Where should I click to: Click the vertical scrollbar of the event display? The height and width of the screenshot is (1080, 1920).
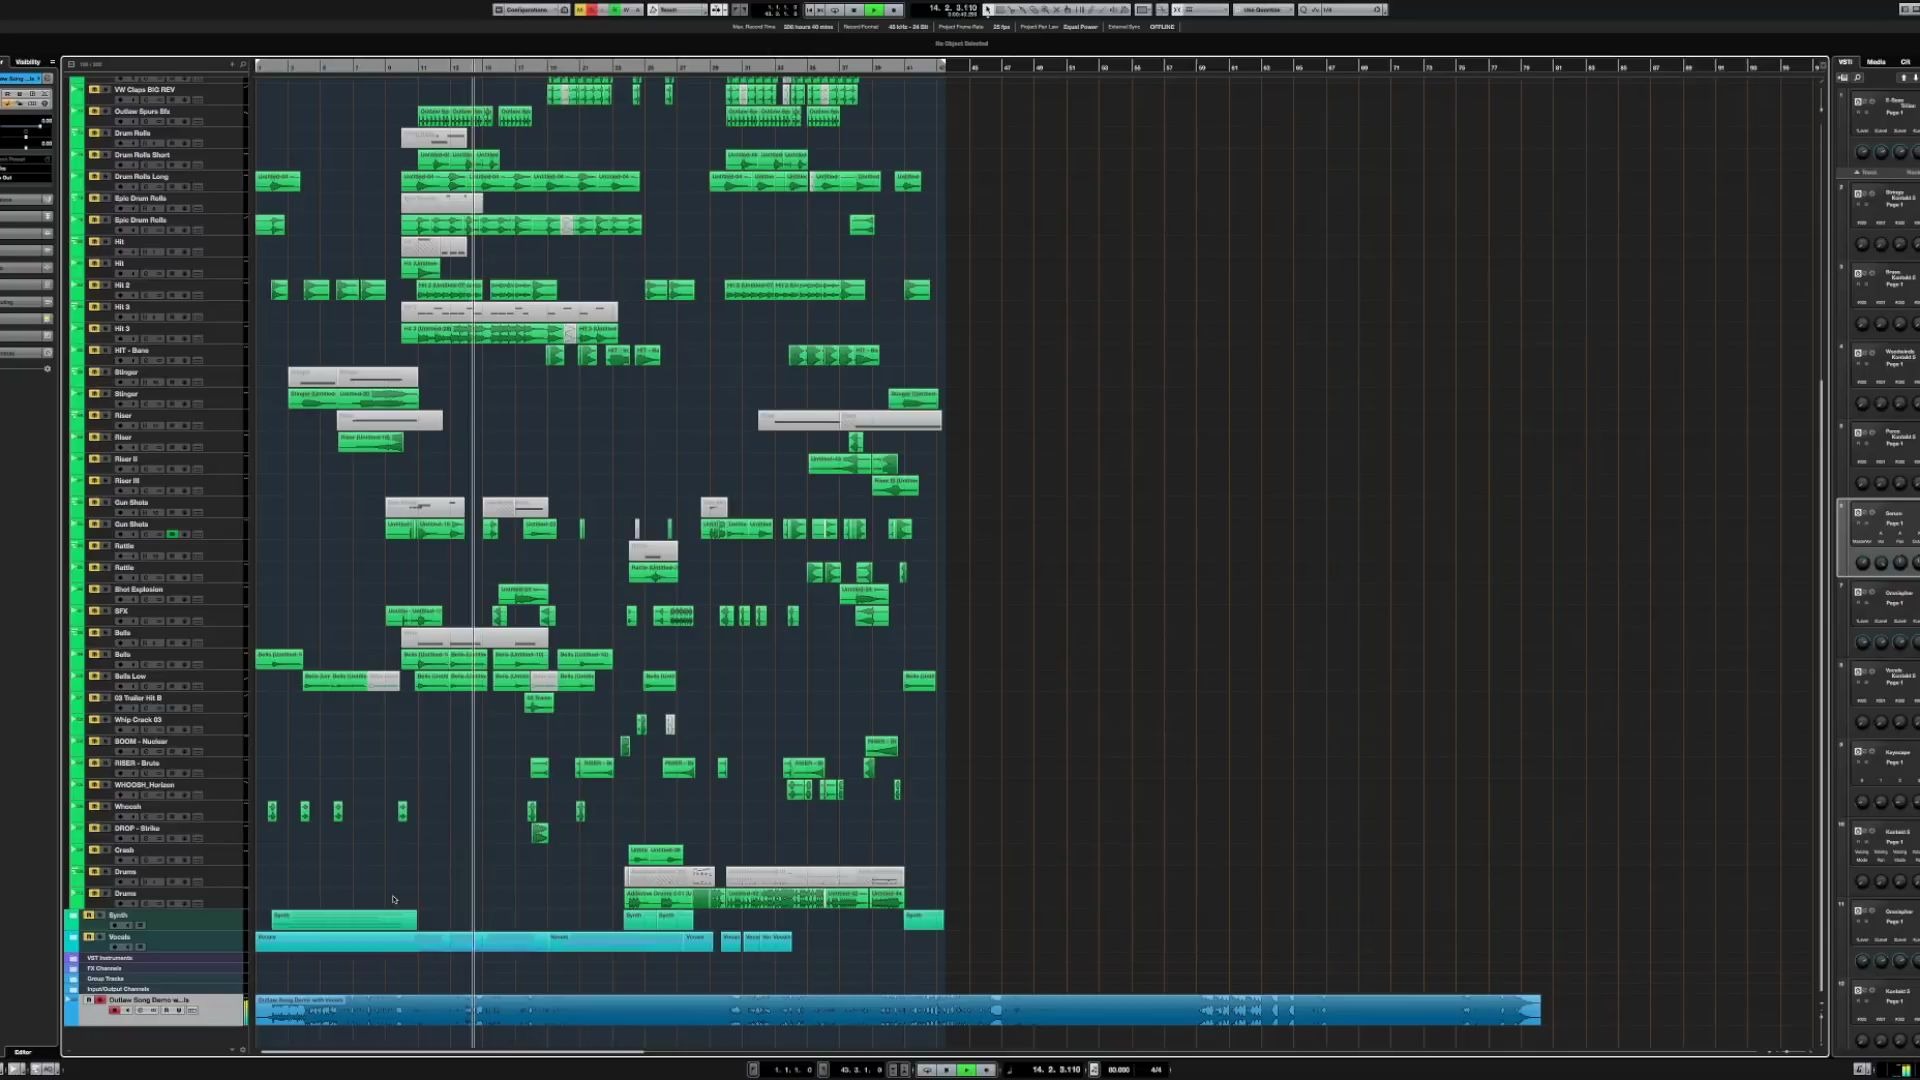pyautogui.click(x=1821, y=685)
